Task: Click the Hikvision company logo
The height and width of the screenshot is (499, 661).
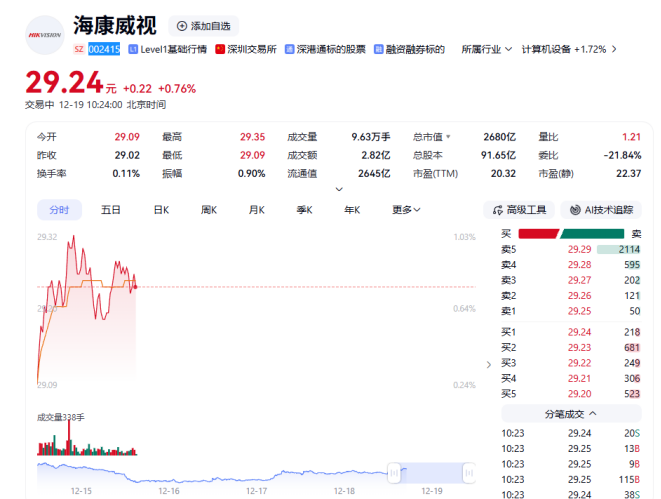Action: (x=44, y=34)
